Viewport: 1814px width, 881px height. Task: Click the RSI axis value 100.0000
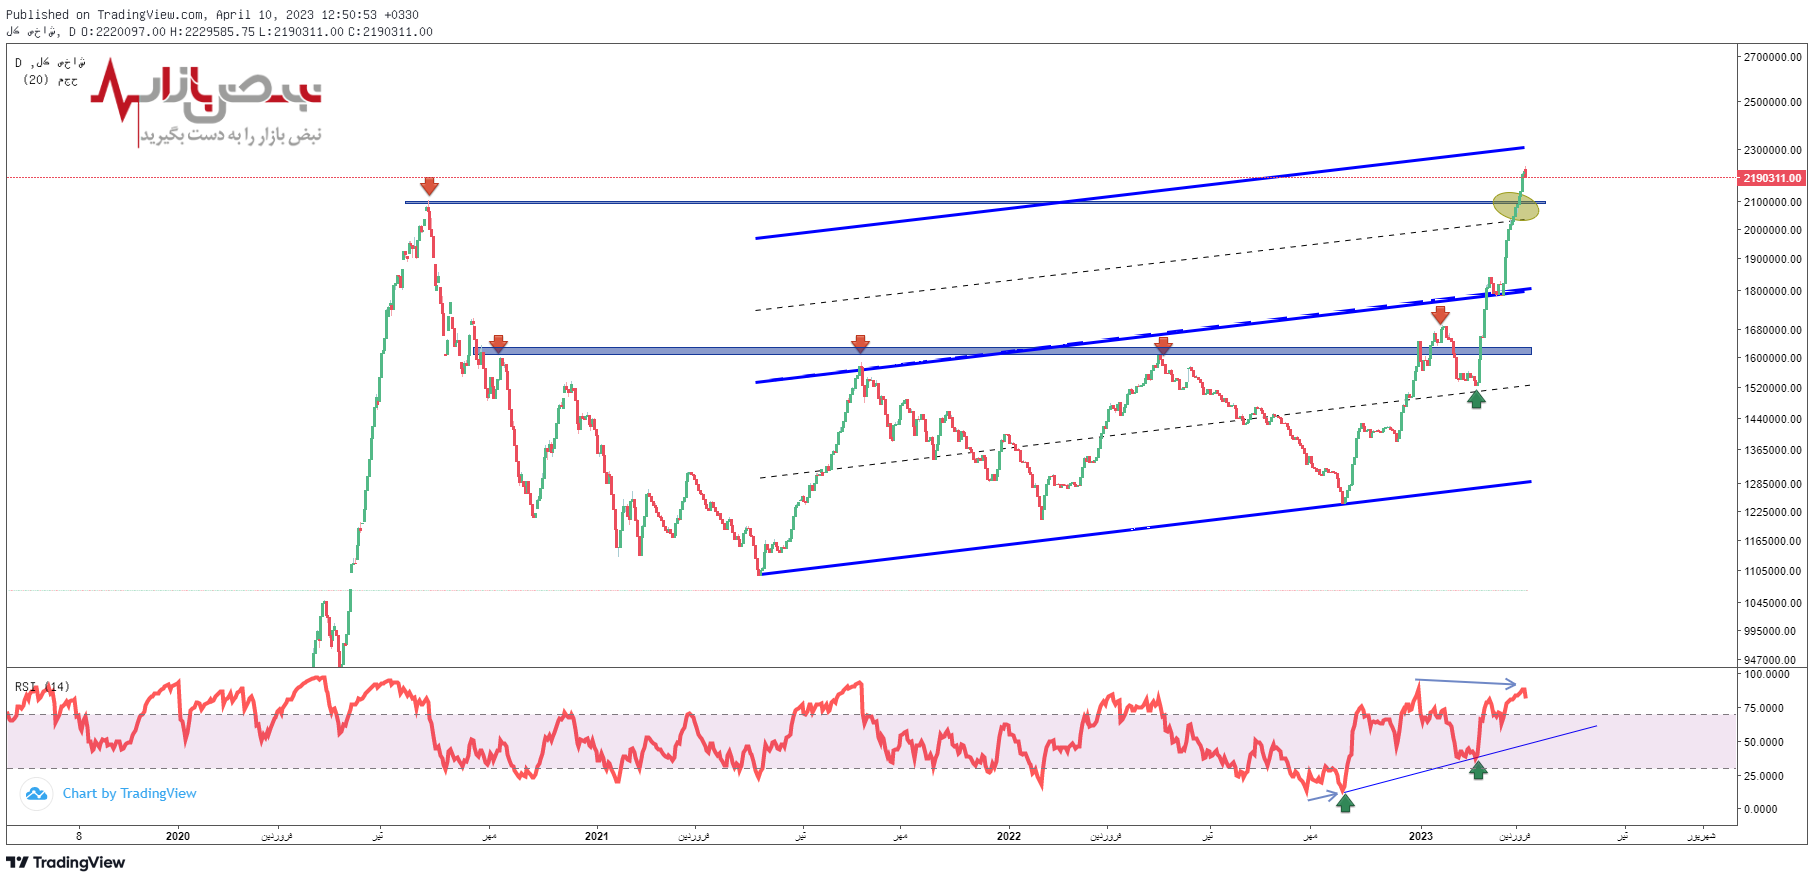click(x=1767, y=674)
